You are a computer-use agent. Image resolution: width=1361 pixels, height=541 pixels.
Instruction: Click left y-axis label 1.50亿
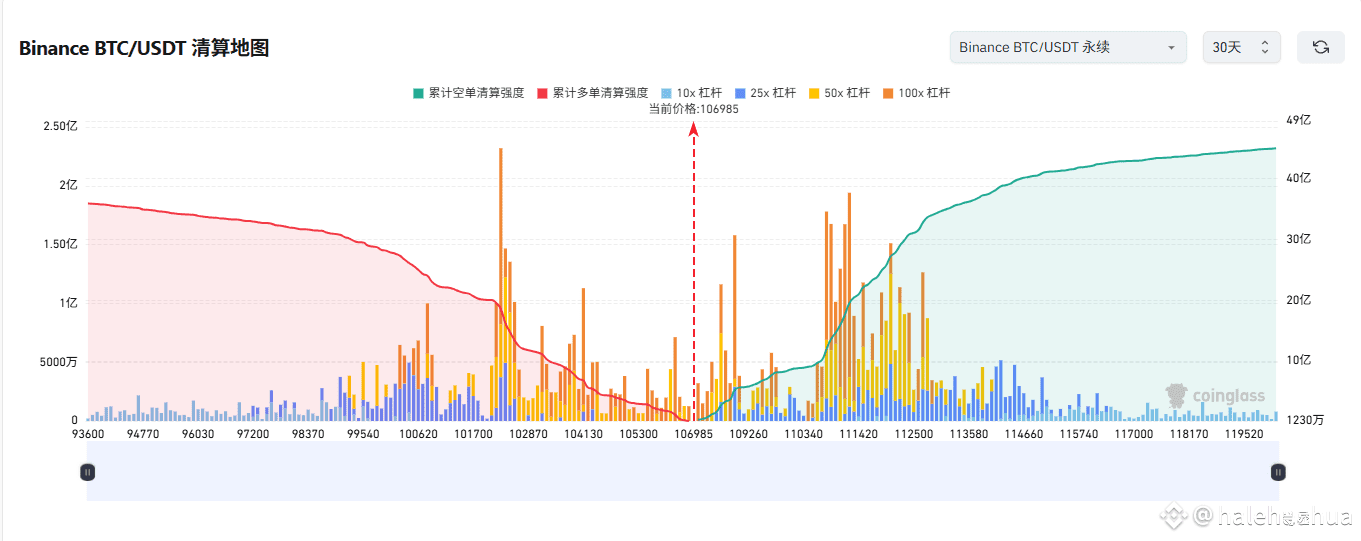tap(60, 244)
